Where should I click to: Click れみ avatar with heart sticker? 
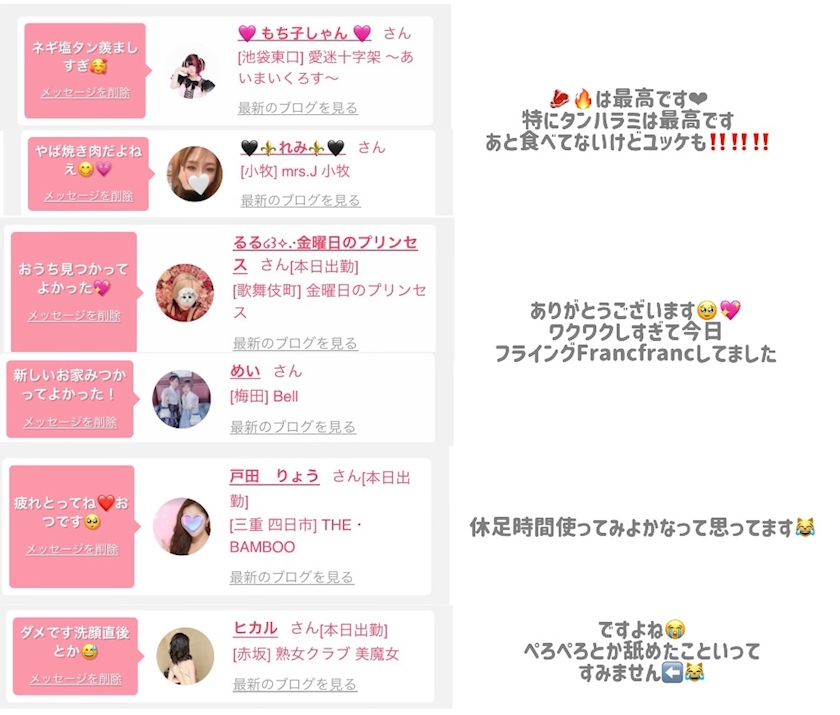[194, 174]
